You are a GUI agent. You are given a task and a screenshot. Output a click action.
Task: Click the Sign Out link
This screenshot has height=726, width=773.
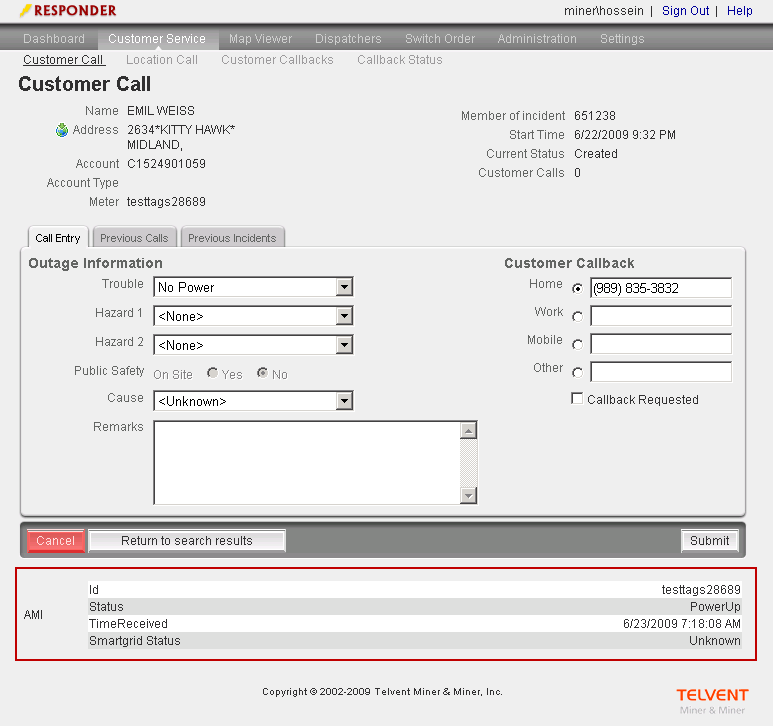(x=685, y=11)
